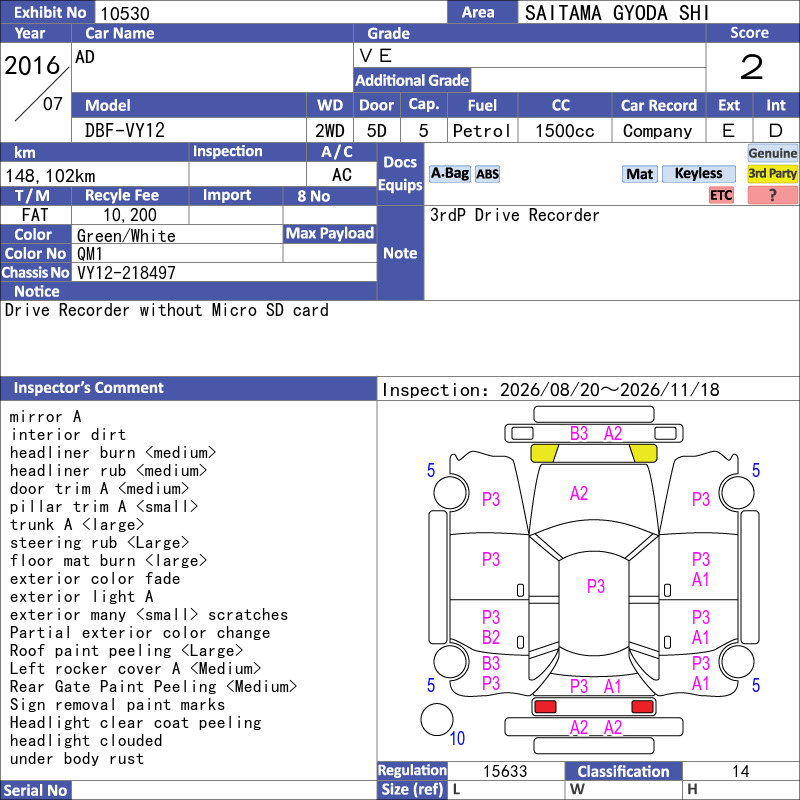Click the Inspector's Comment header
The width and height of the screenshot is (800, 800).
click(188, 388)
